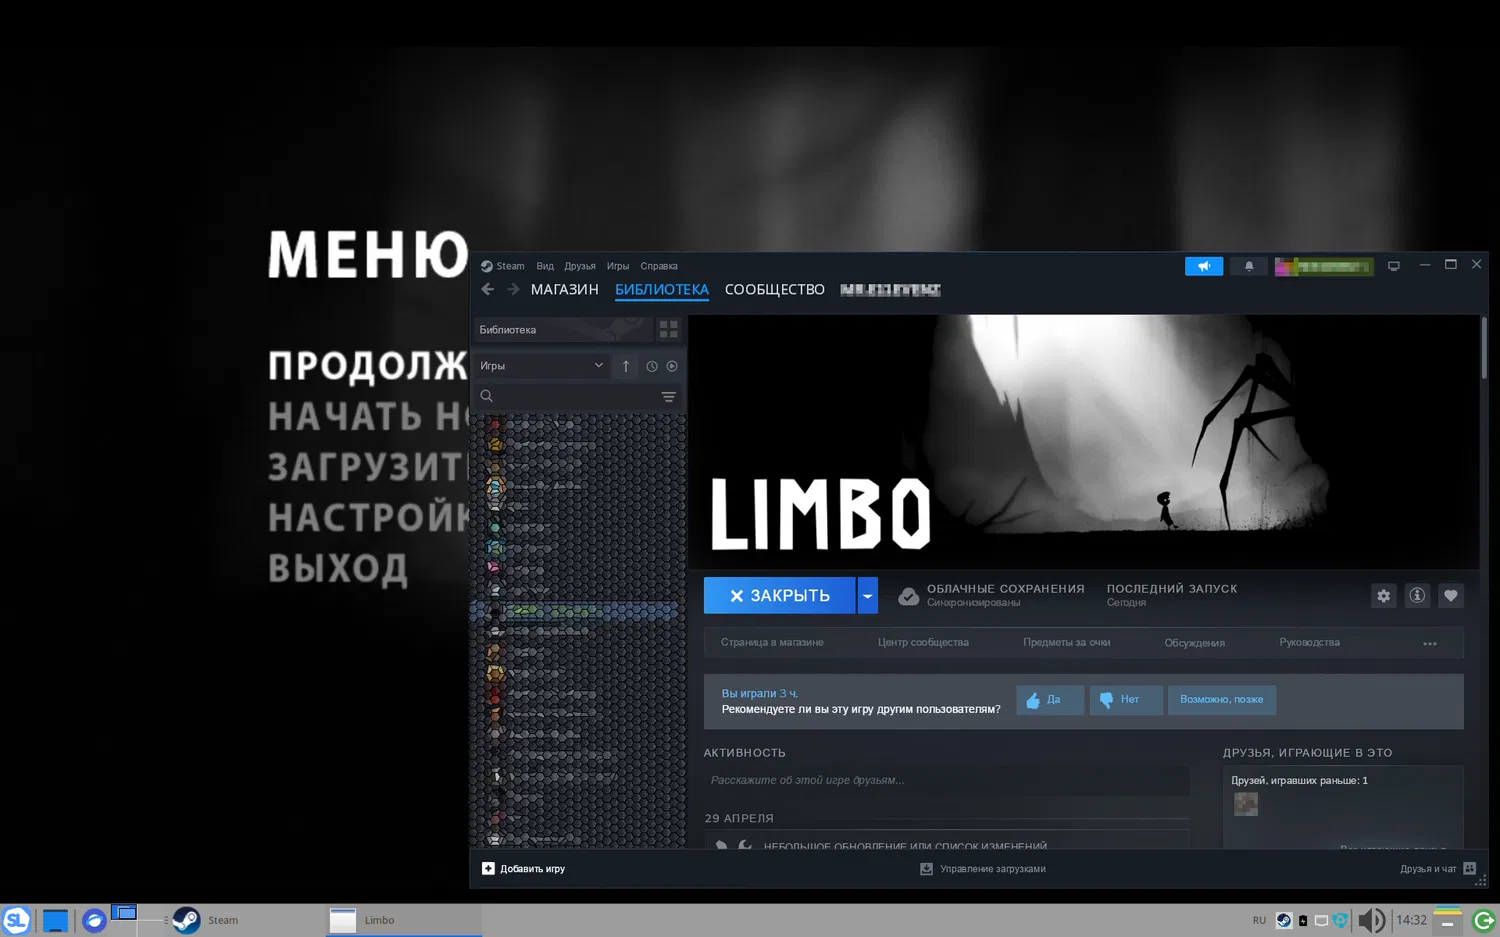The height and width of the screenshot is (937, 1500).
Task: Toggle the recent activity clock filter
Action: [x=652, y=366]
